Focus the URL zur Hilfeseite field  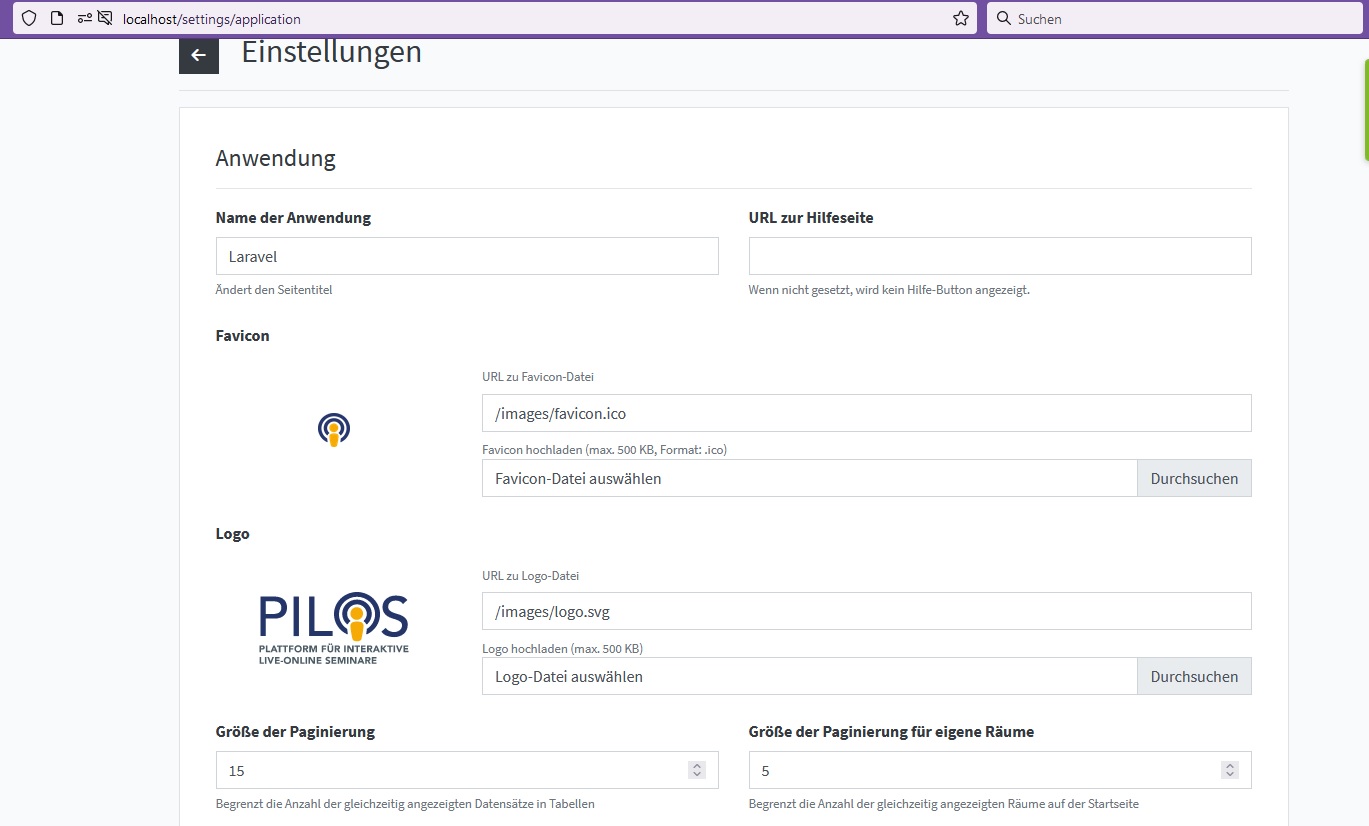[1000, 256]
